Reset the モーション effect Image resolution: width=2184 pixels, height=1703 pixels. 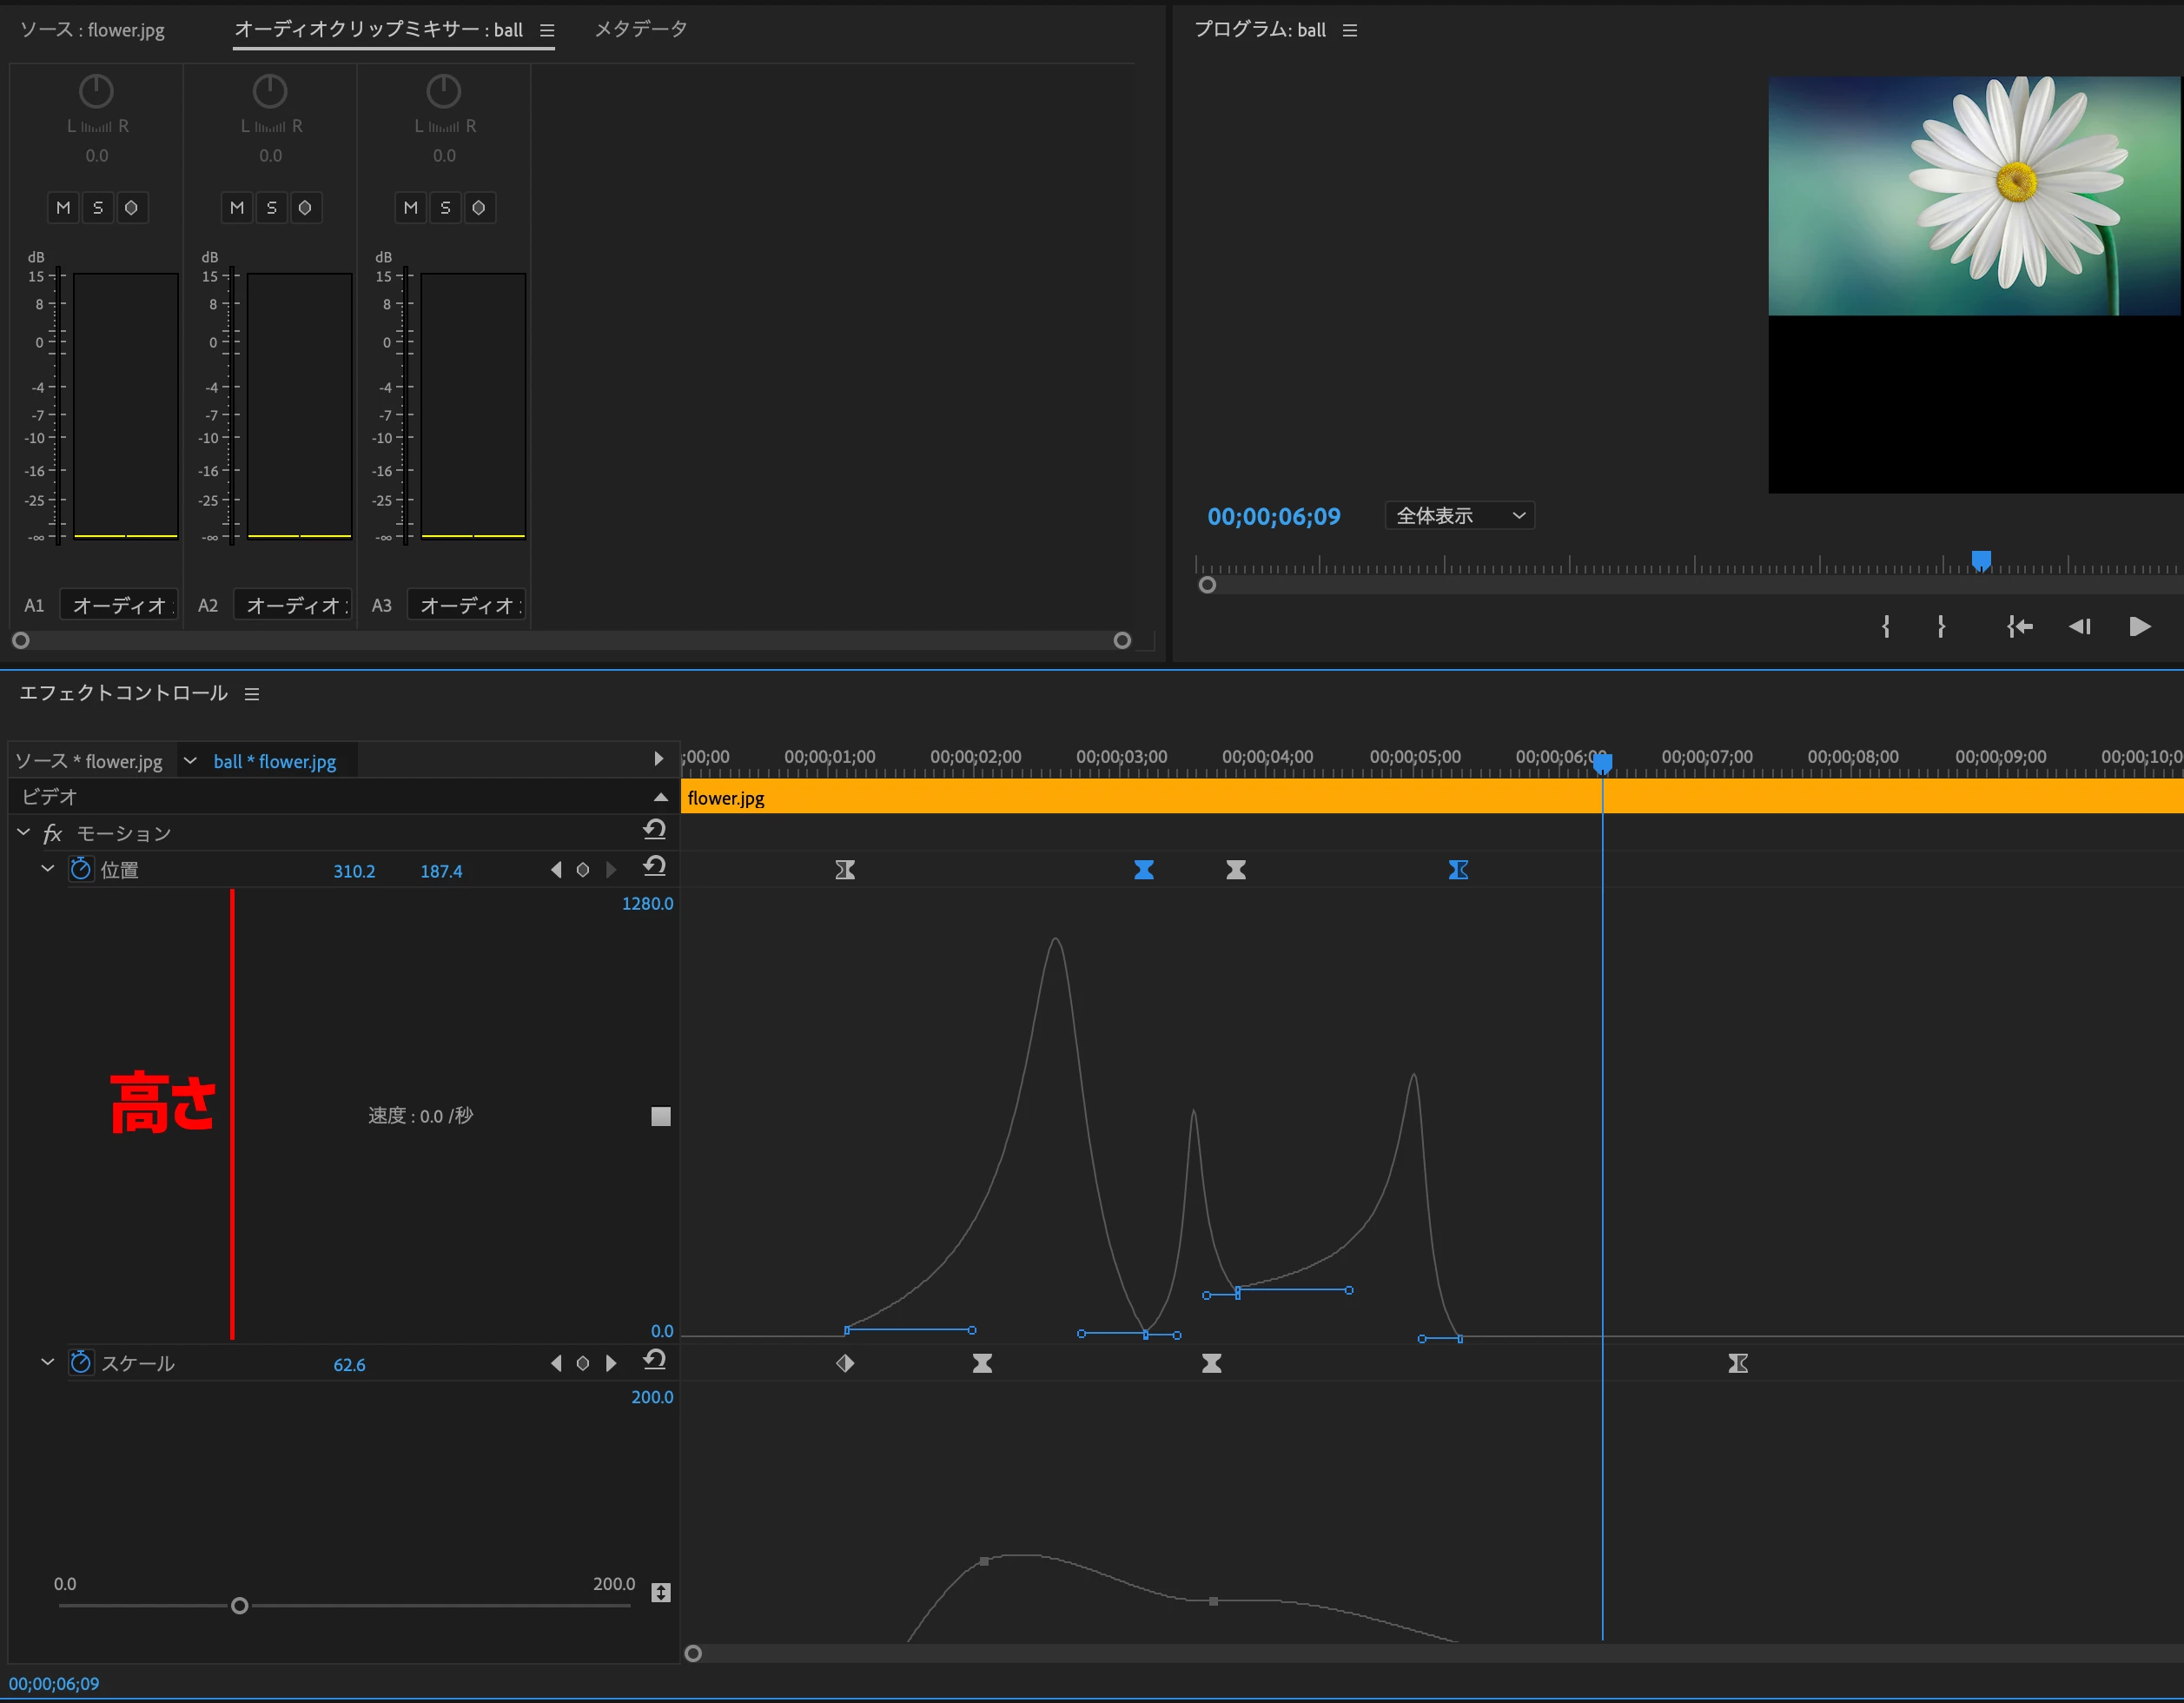coord(655,830)
